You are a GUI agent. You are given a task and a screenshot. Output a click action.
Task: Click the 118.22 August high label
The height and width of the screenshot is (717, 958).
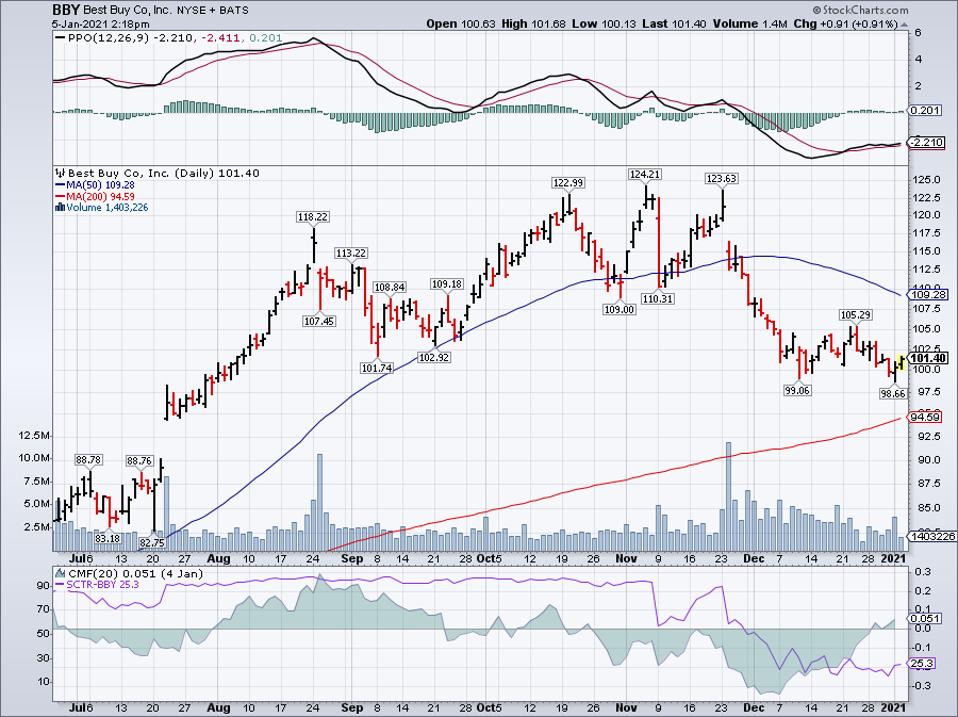[313, 217]
